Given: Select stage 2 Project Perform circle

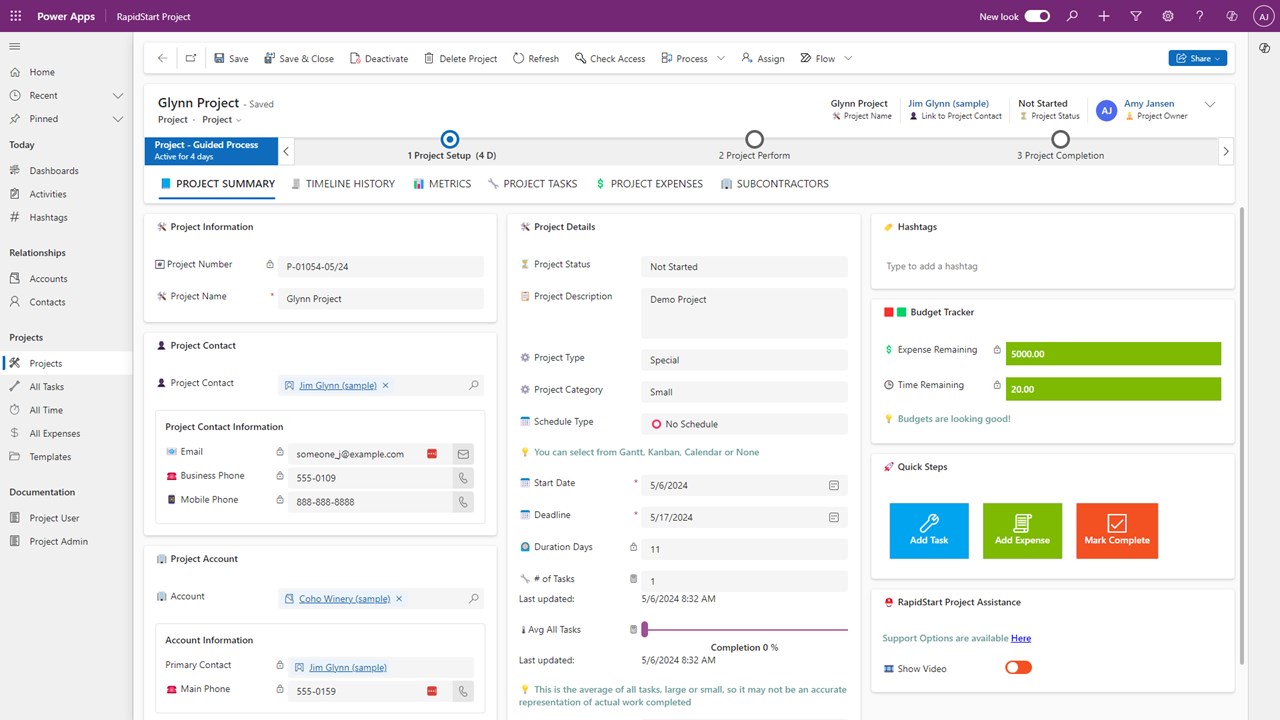Looking at the screenshot, I should 754,139.
